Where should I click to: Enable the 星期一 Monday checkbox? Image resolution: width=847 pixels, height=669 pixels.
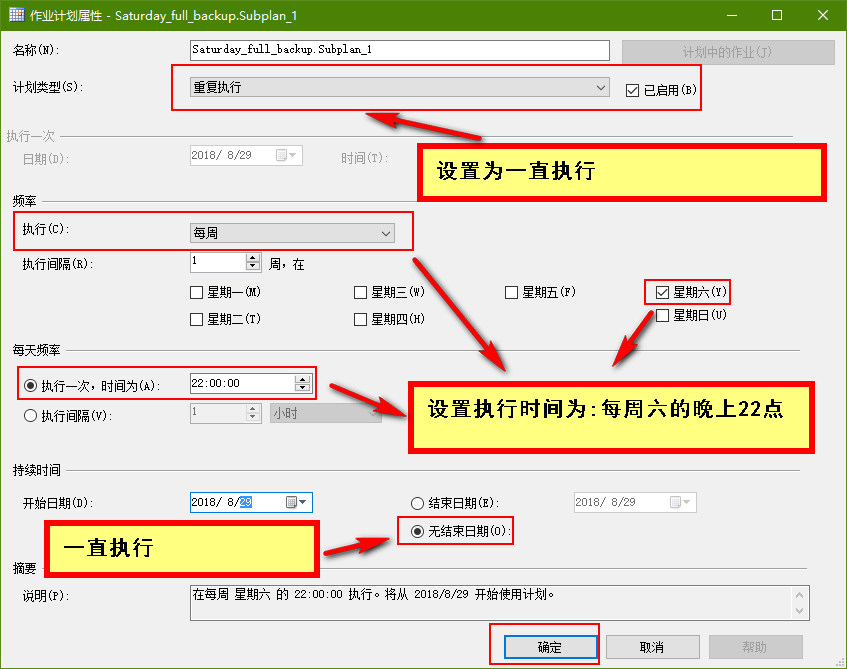[x=197, y=293]
